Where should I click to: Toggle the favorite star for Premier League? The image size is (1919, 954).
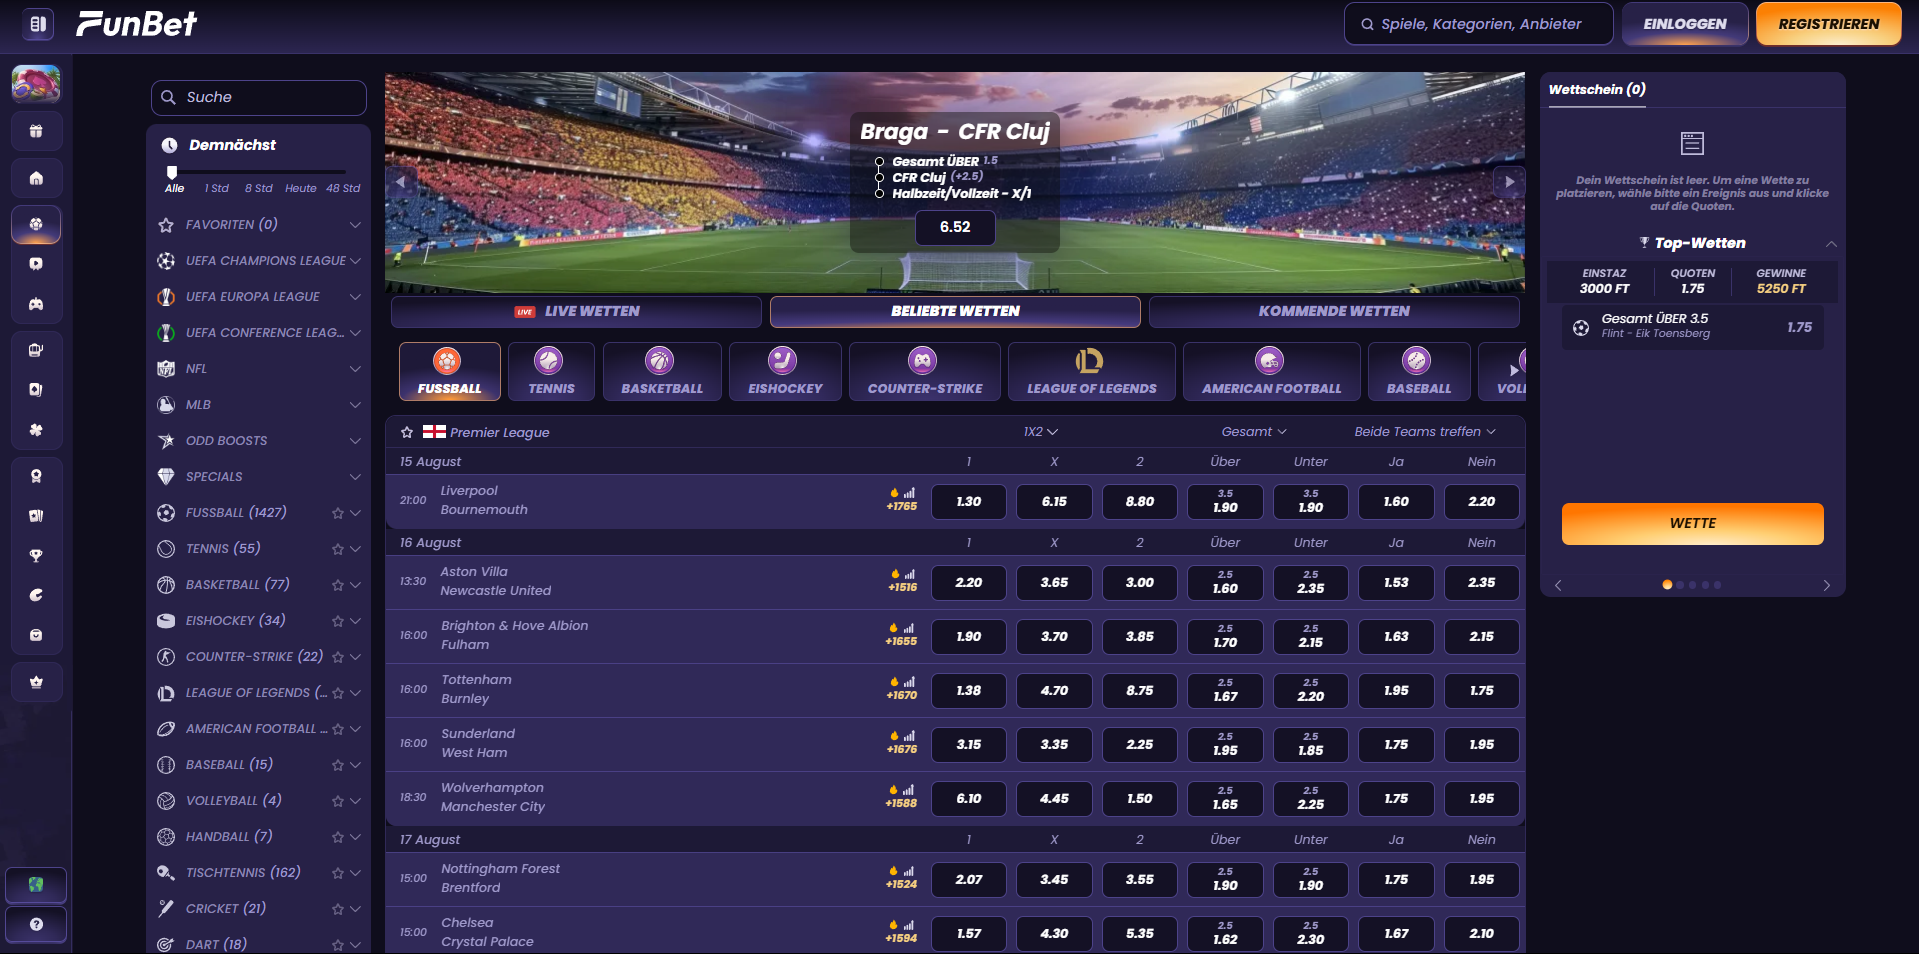(406, 432)
